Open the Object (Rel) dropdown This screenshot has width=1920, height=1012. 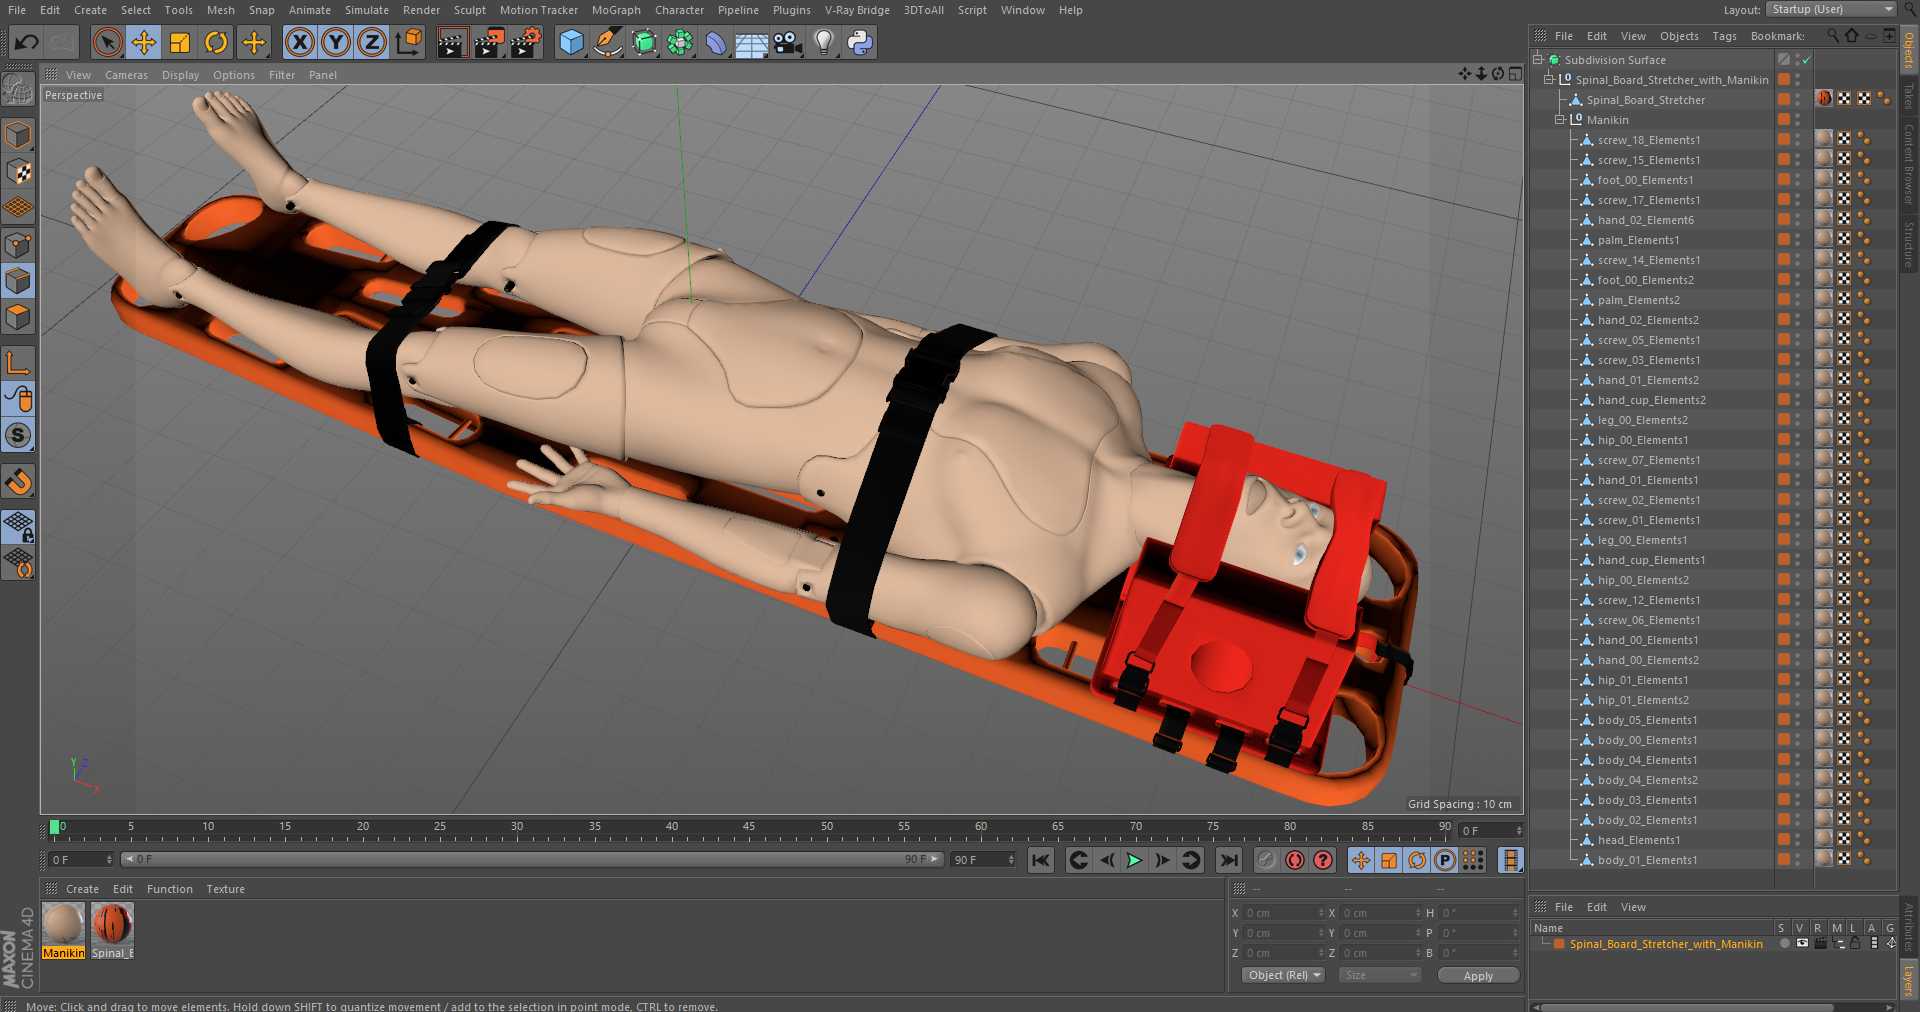click(1284, 975)
